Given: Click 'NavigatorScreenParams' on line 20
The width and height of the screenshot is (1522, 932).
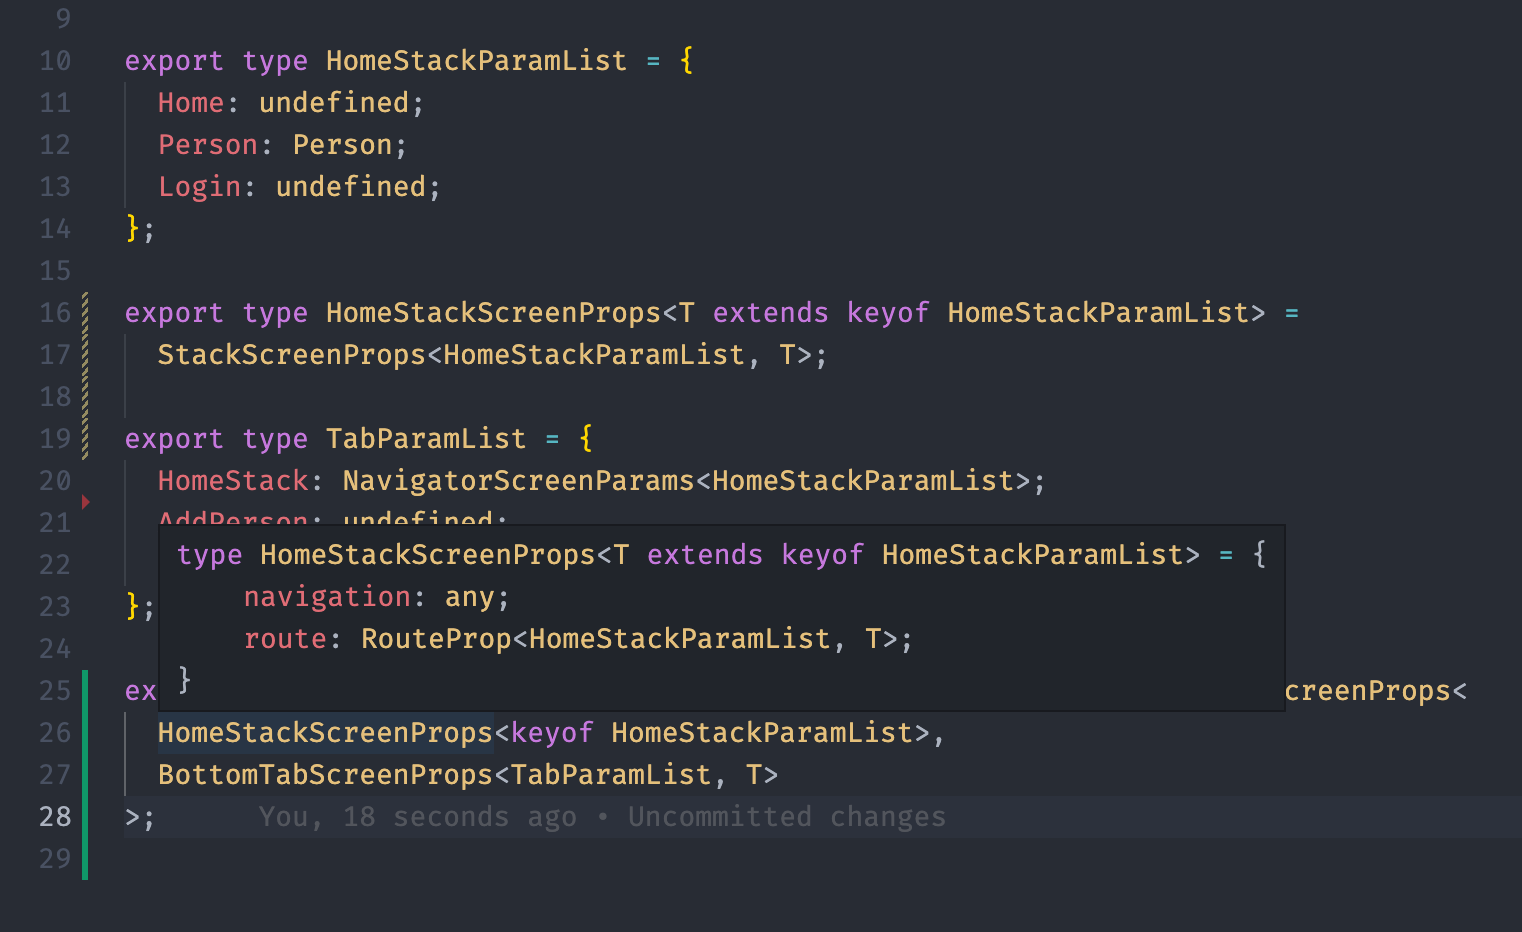Looking at the screenshot, I should click(518, 481).
